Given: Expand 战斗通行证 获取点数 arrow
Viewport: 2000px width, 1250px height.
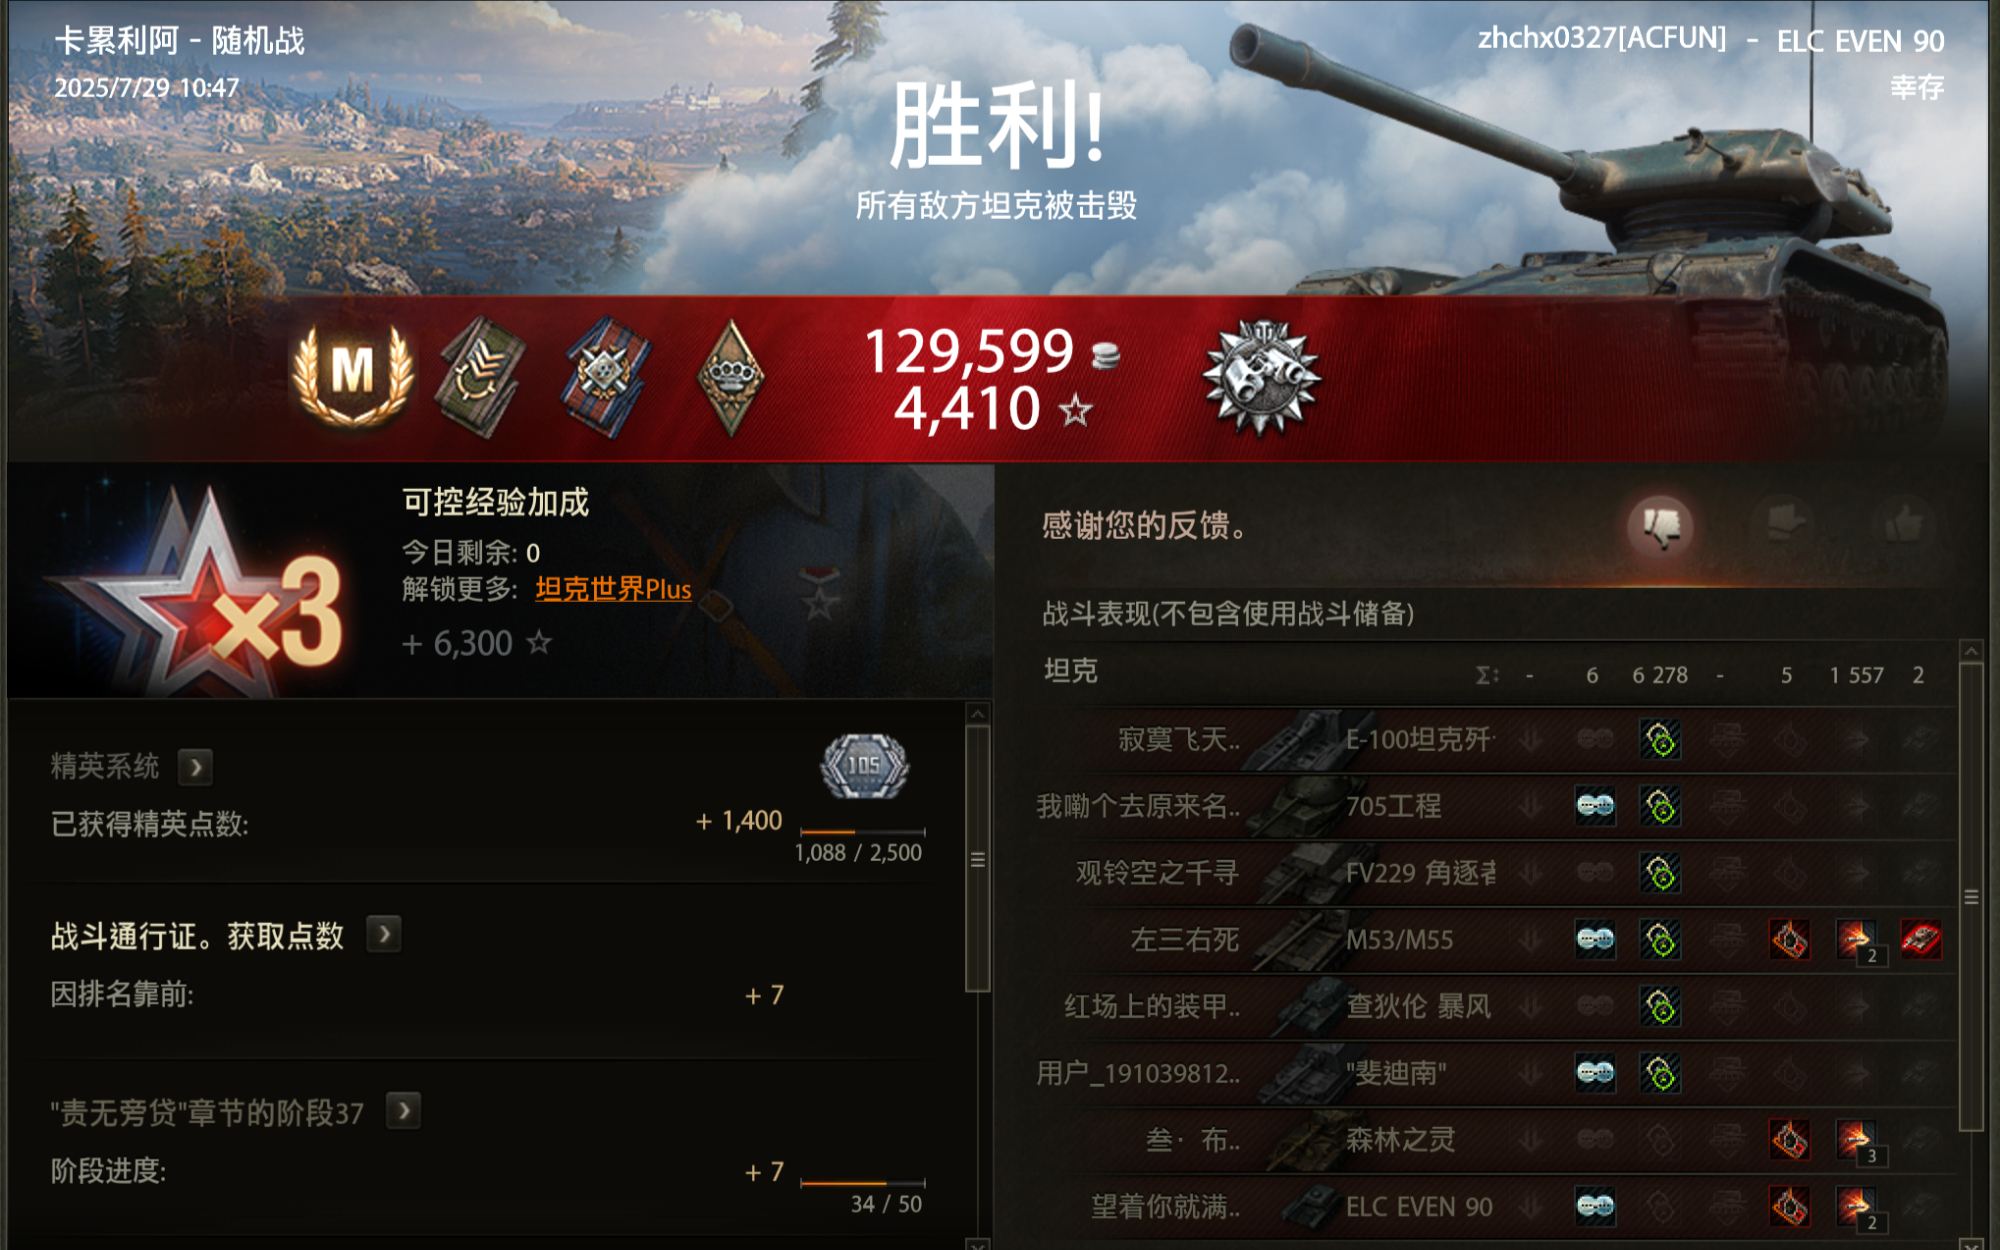Looking at the screenshot, I should click(x=384, y=935).
